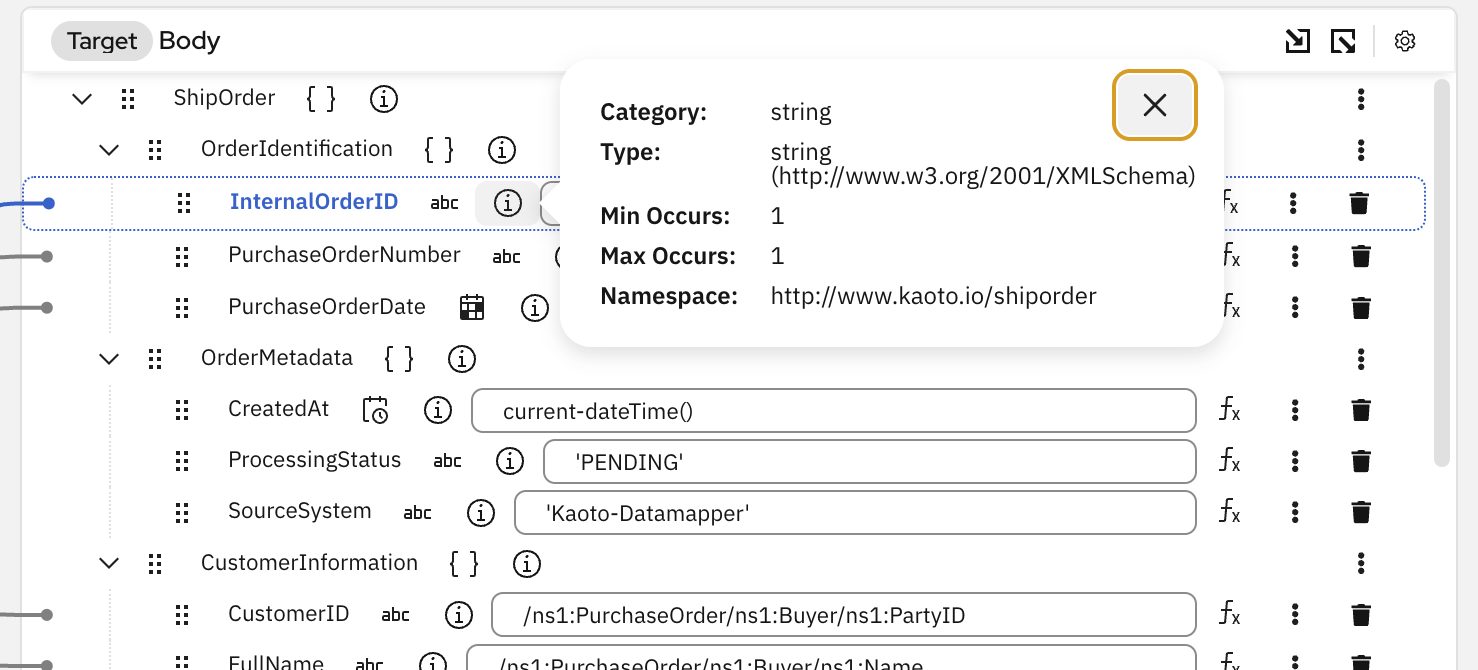Edit the ns1:PartyID XPath field
The width and height of the screenshot is (1478, 670).
pyautogui.click(x=843, y=614)
